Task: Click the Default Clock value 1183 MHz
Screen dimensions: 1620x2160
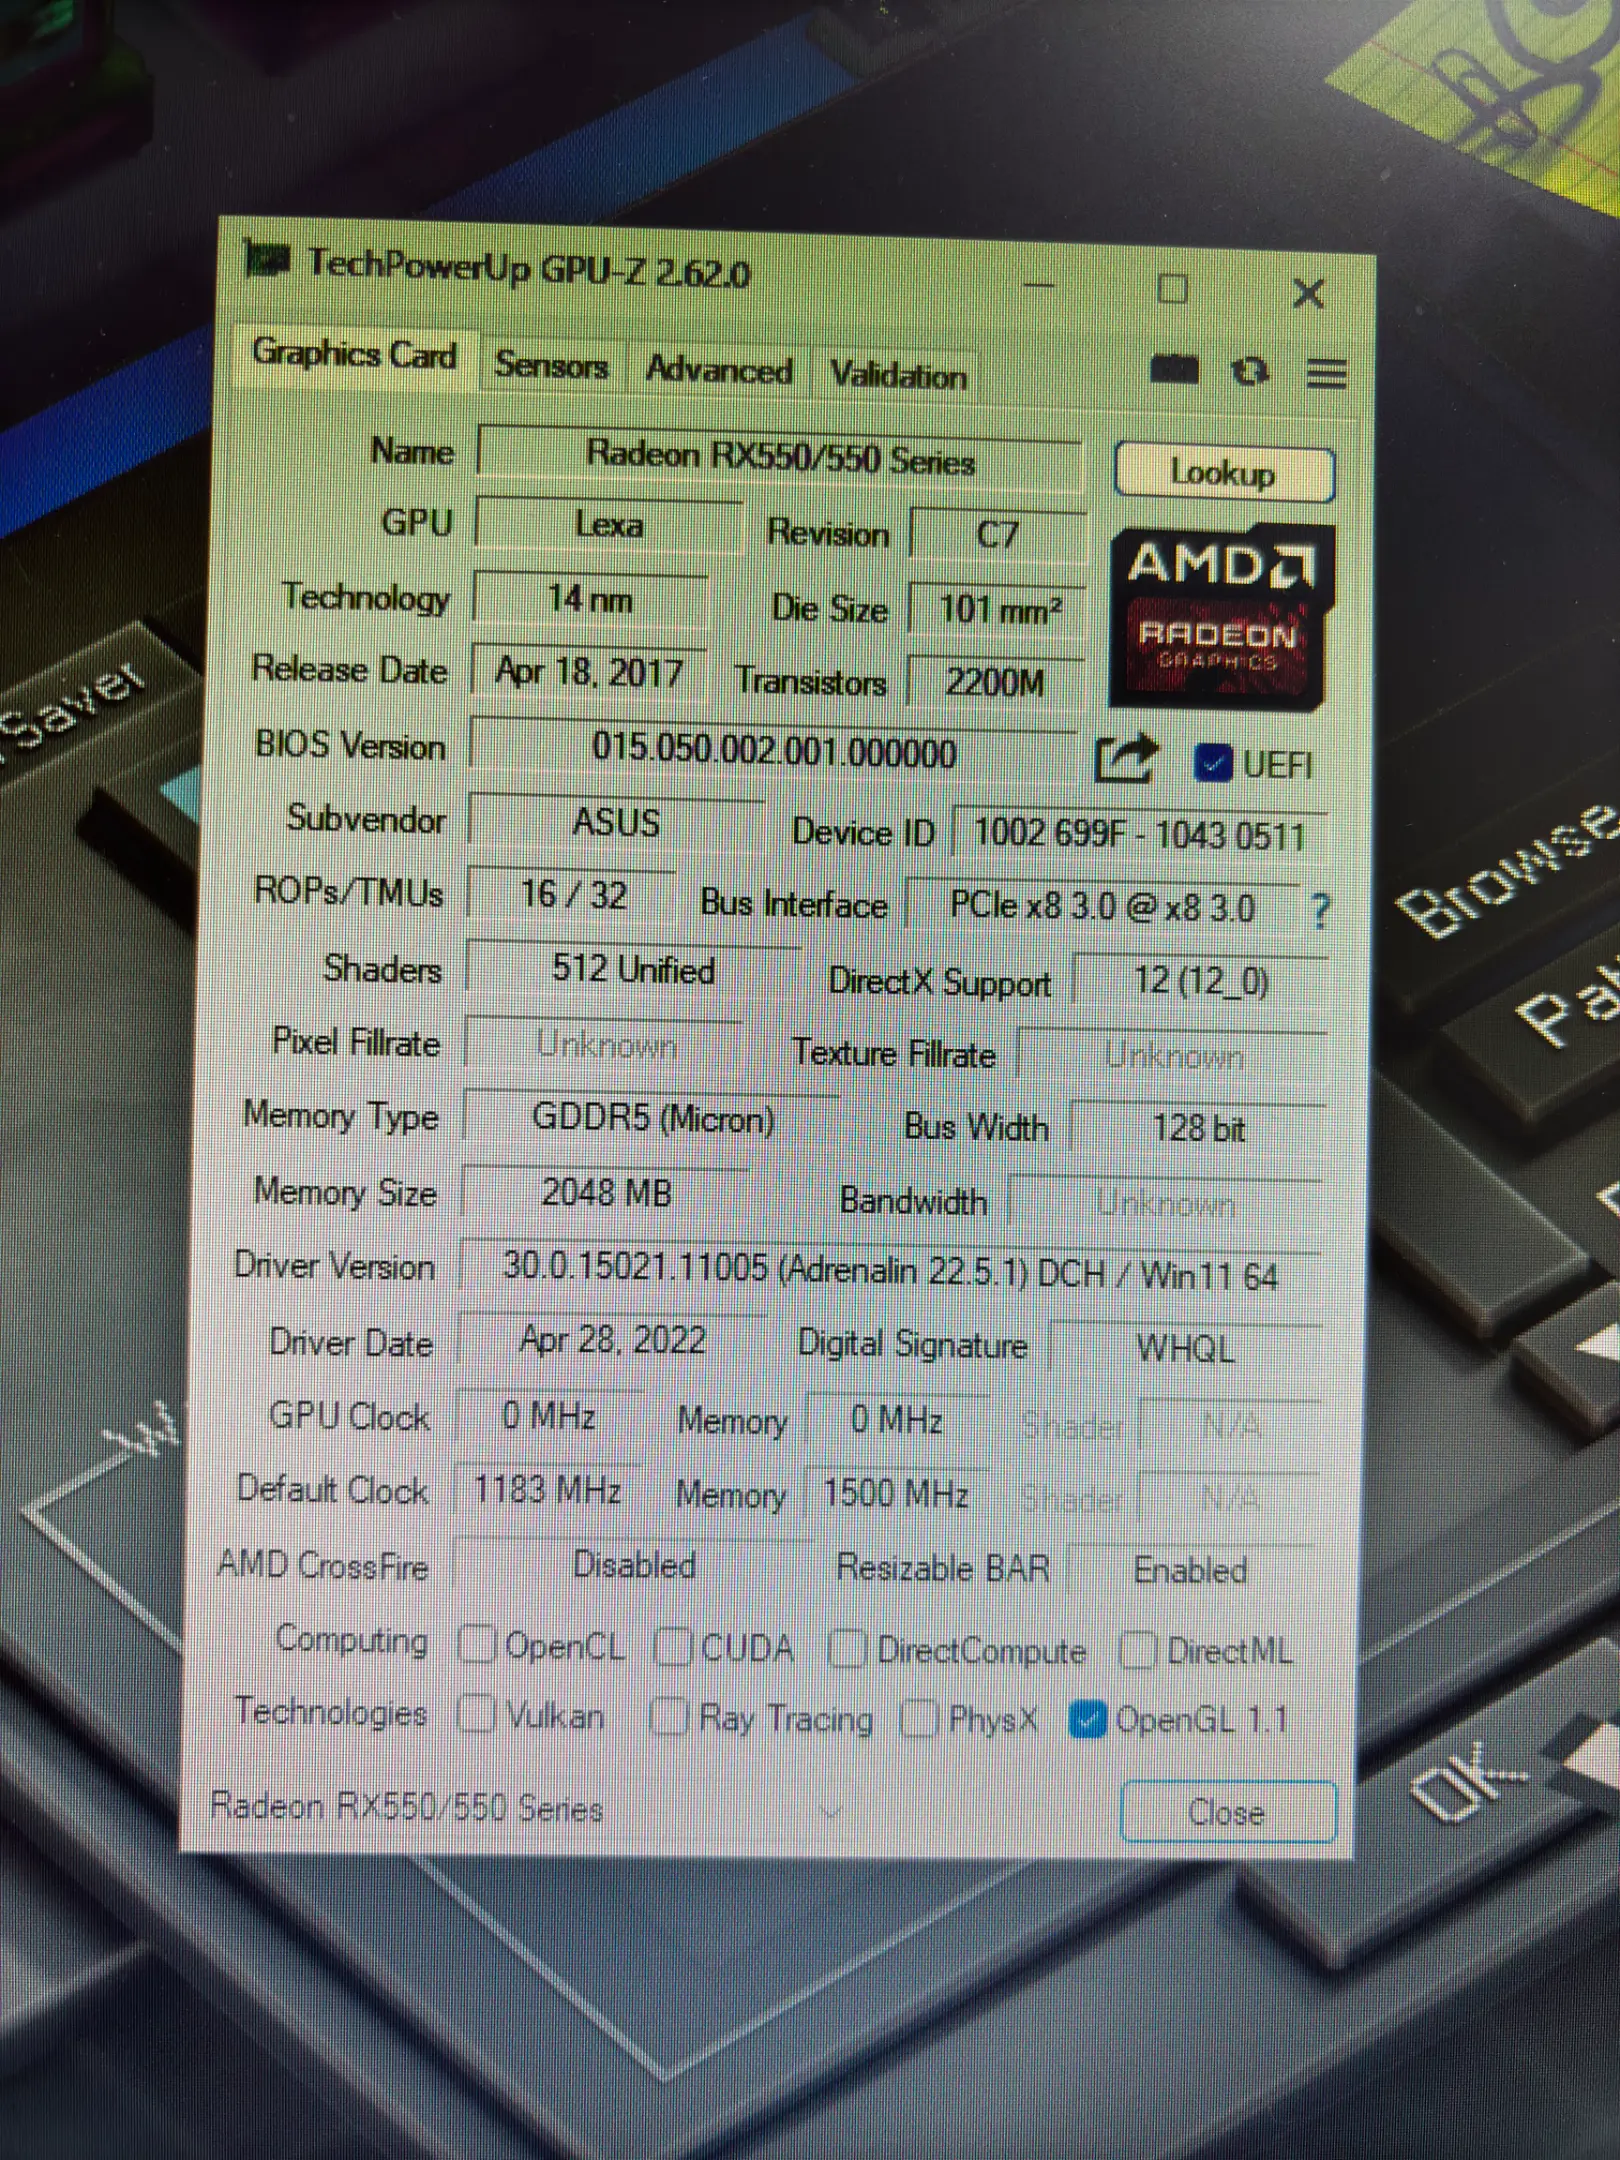Action: tap(547, 1490)
